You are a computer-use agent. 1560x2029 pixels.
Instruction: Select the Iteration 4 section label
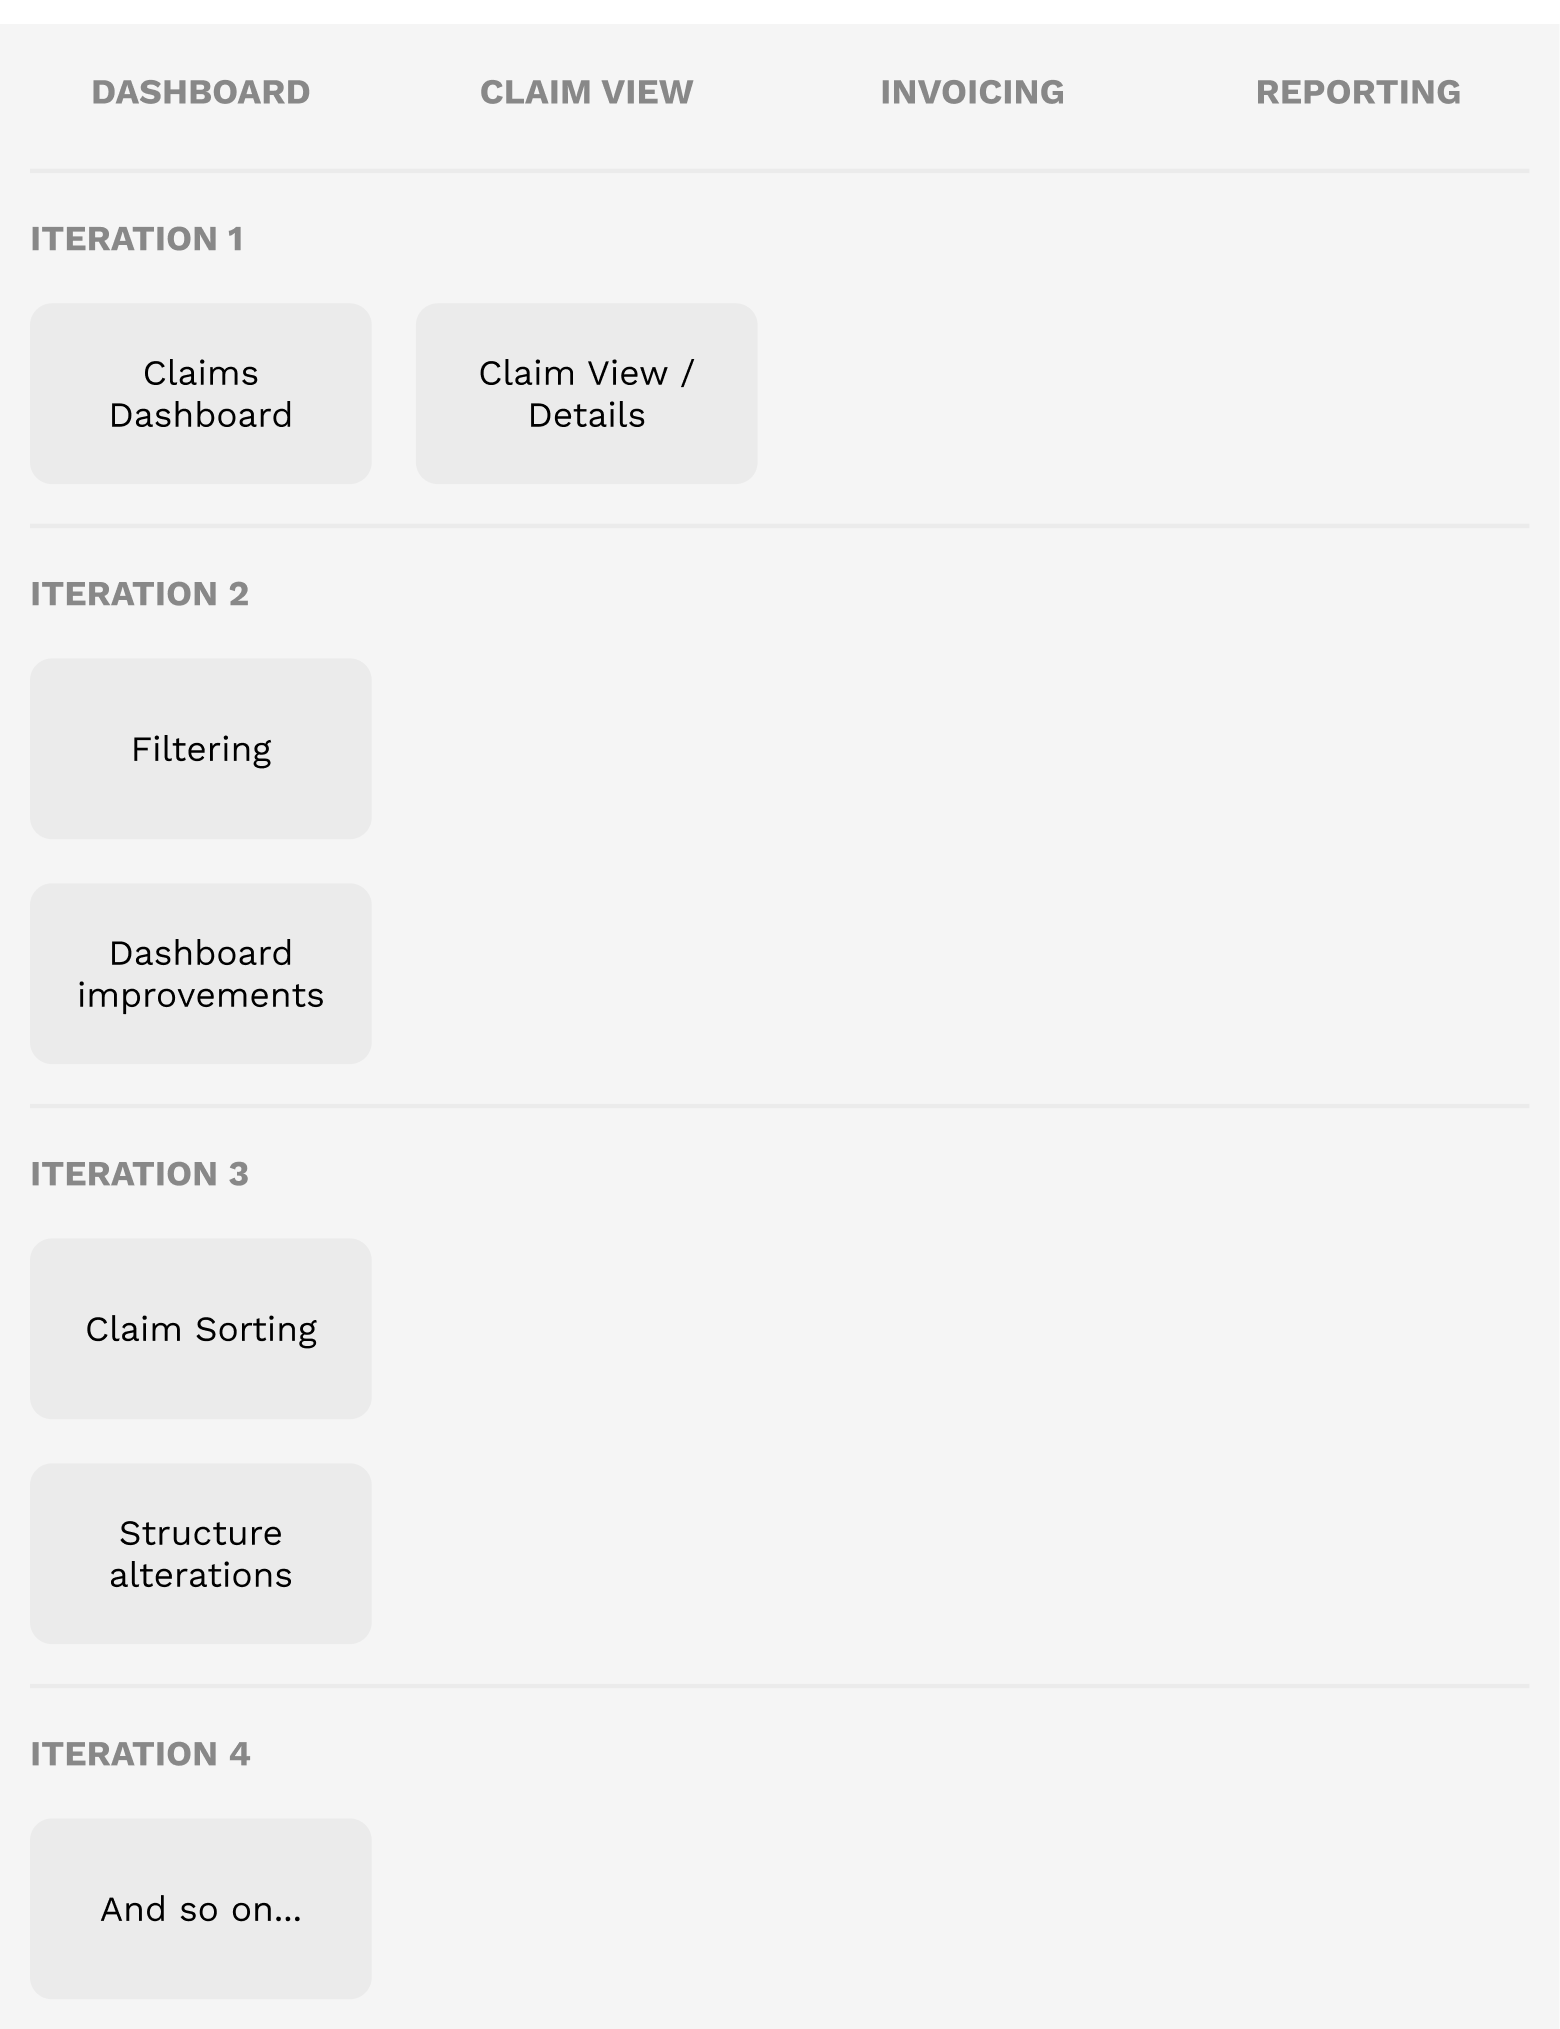140,1754
